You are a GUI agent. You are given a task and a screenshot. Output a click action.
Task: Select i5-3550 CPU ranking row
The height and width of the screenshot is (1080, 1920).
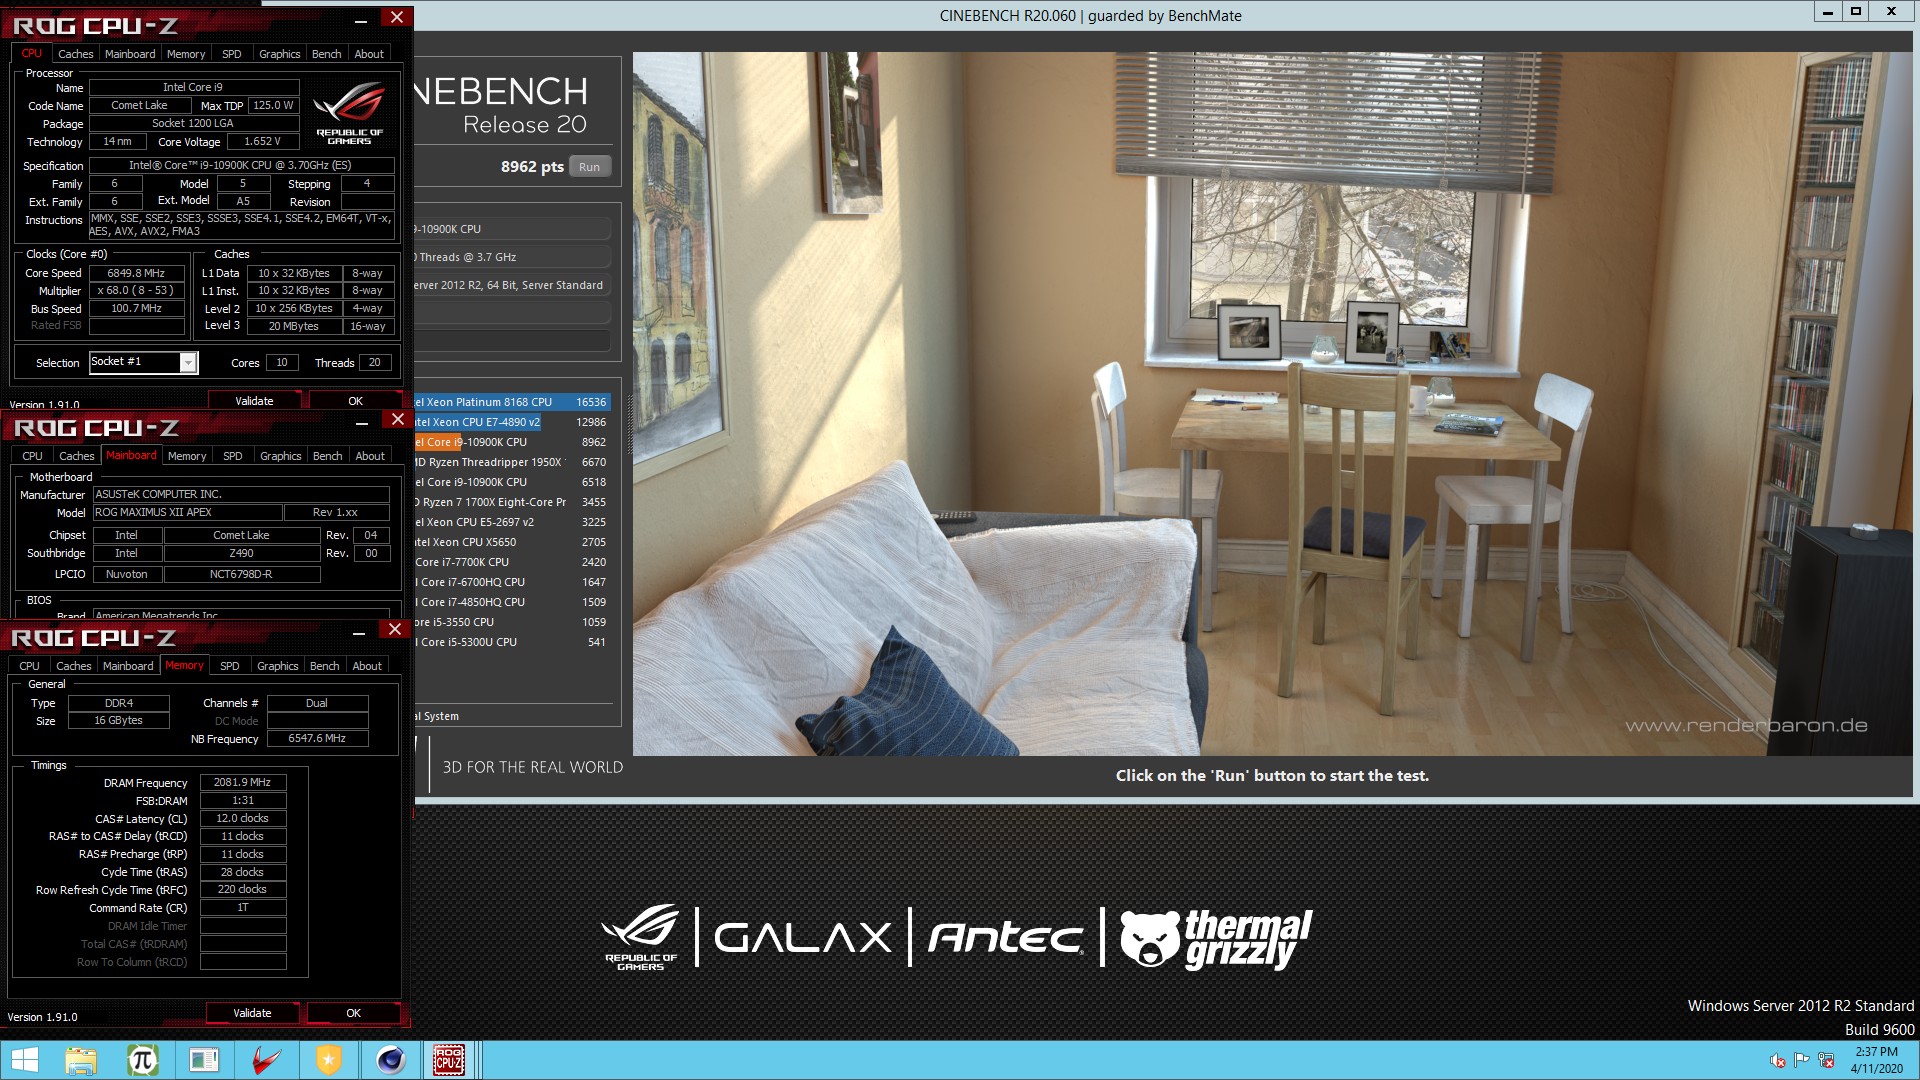[x=512, y=622]
